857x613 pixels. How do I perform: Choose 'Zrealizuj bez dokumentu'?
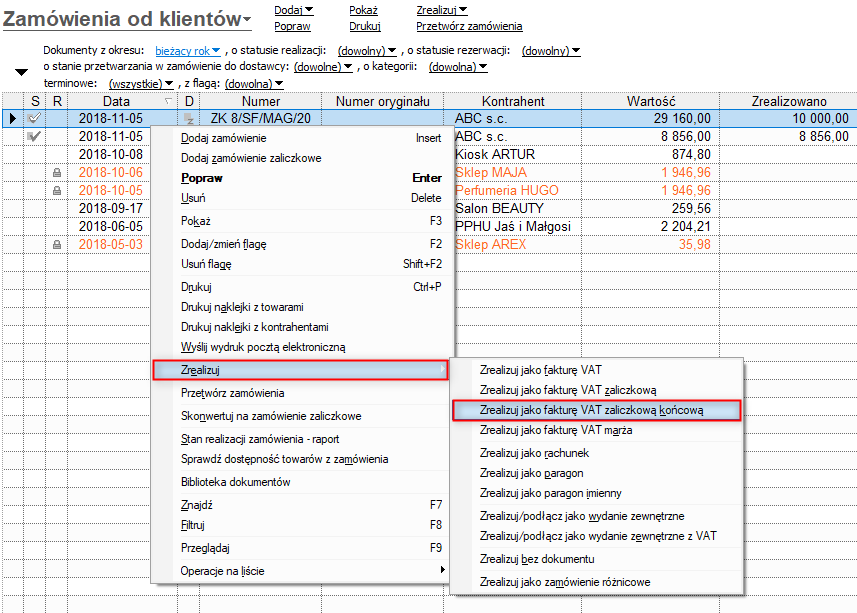click(x=596, y=559)
